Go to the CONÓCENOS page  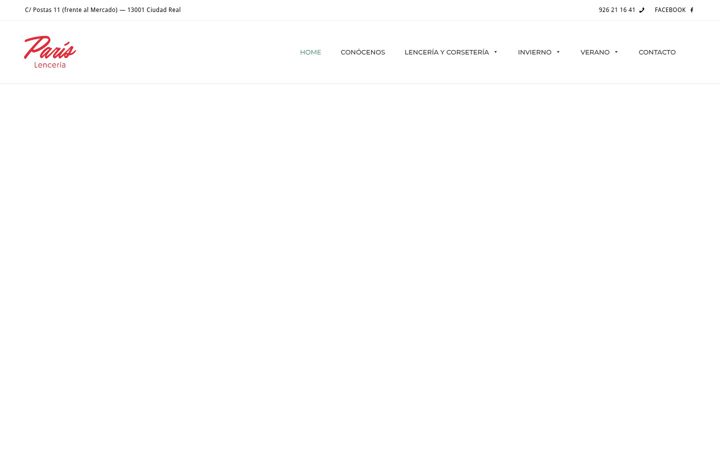point(363,52)
